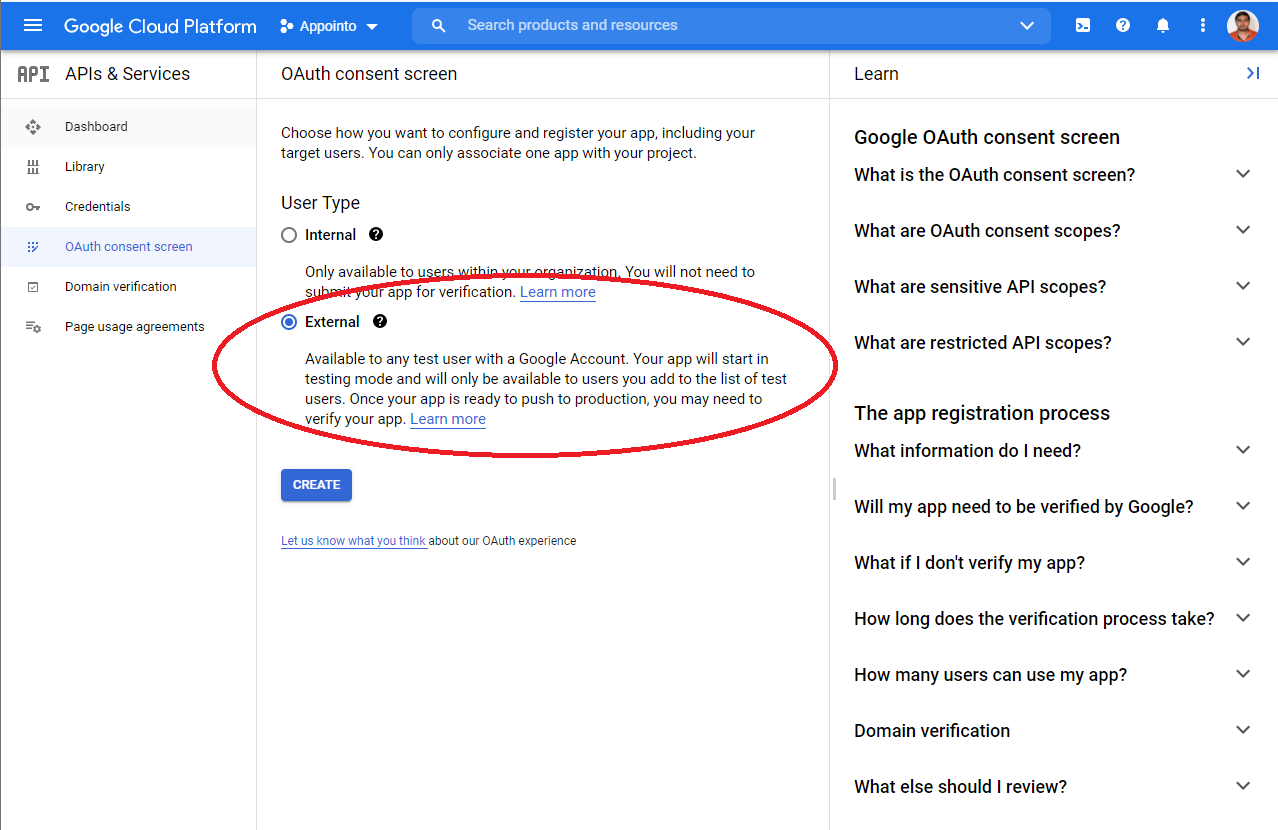Click Google Cloud Platform logo text
The width and height of the screenshot is (1278, 830).
click(160, 26)
